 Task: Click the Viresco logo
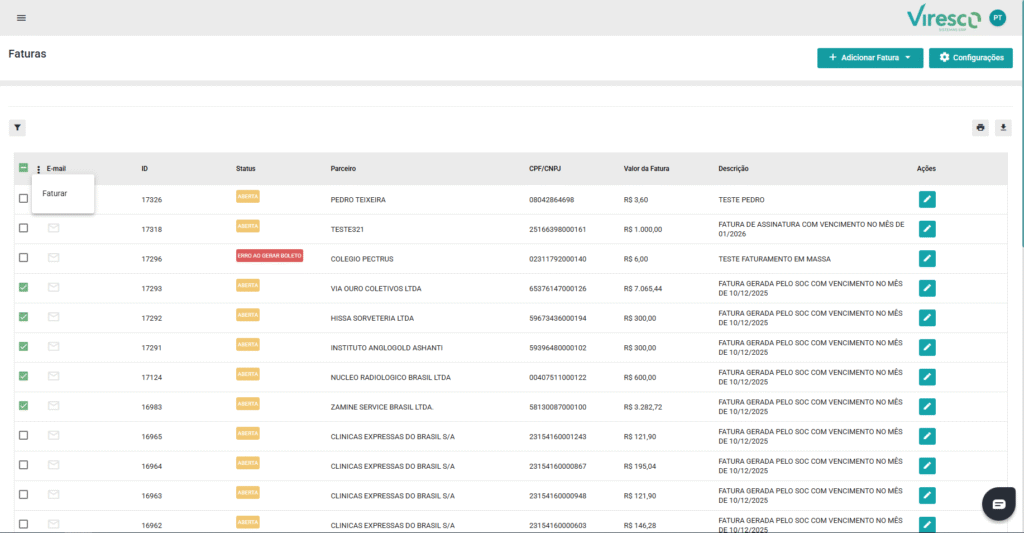tap(942, 17)
